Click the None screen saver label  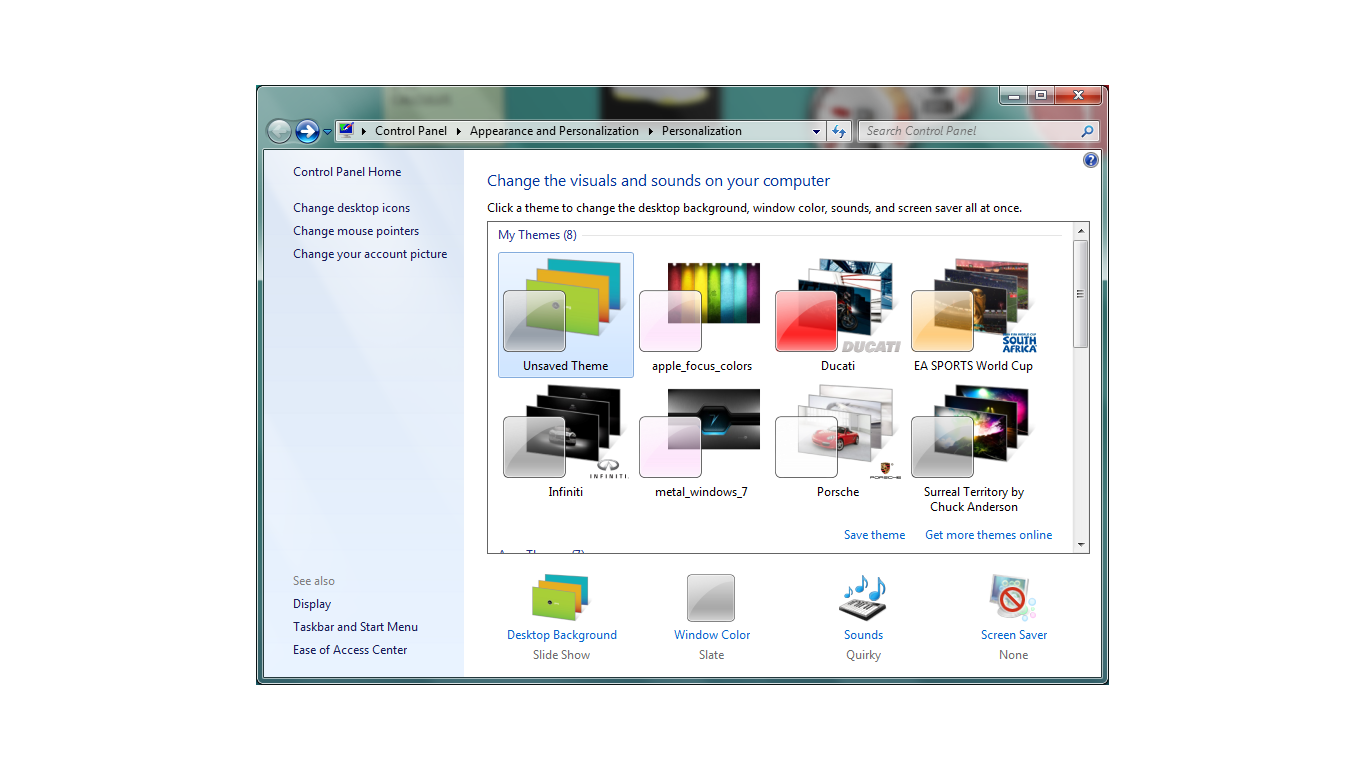[x=1013, y=655]
